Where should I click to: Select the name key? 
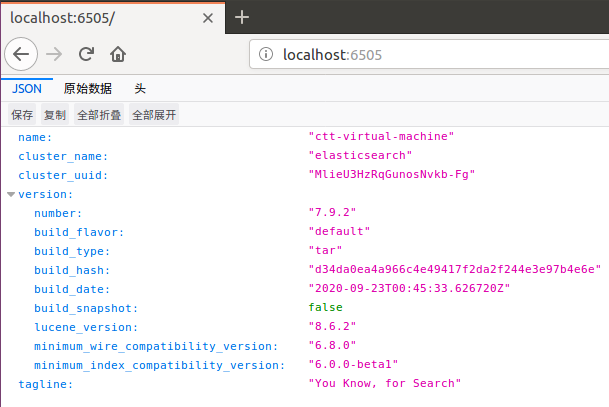coord(35,137)
